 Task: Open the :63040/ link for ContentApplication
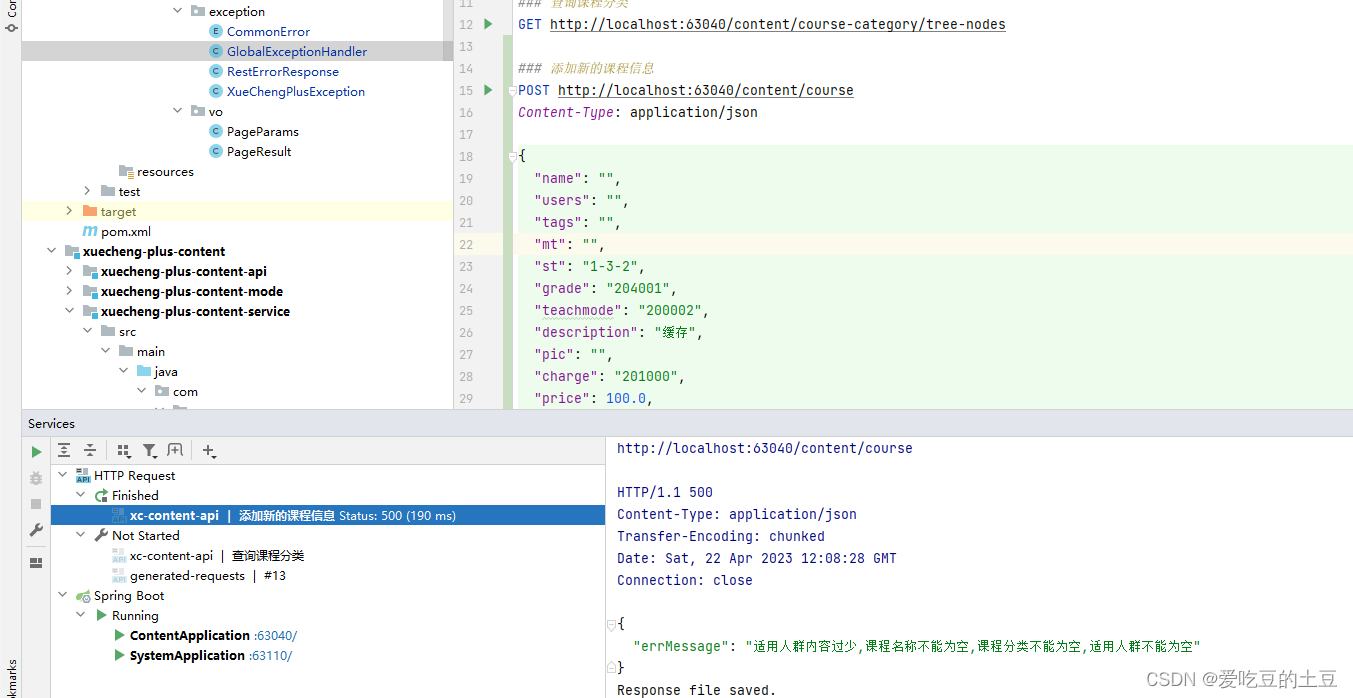point(276,636)
